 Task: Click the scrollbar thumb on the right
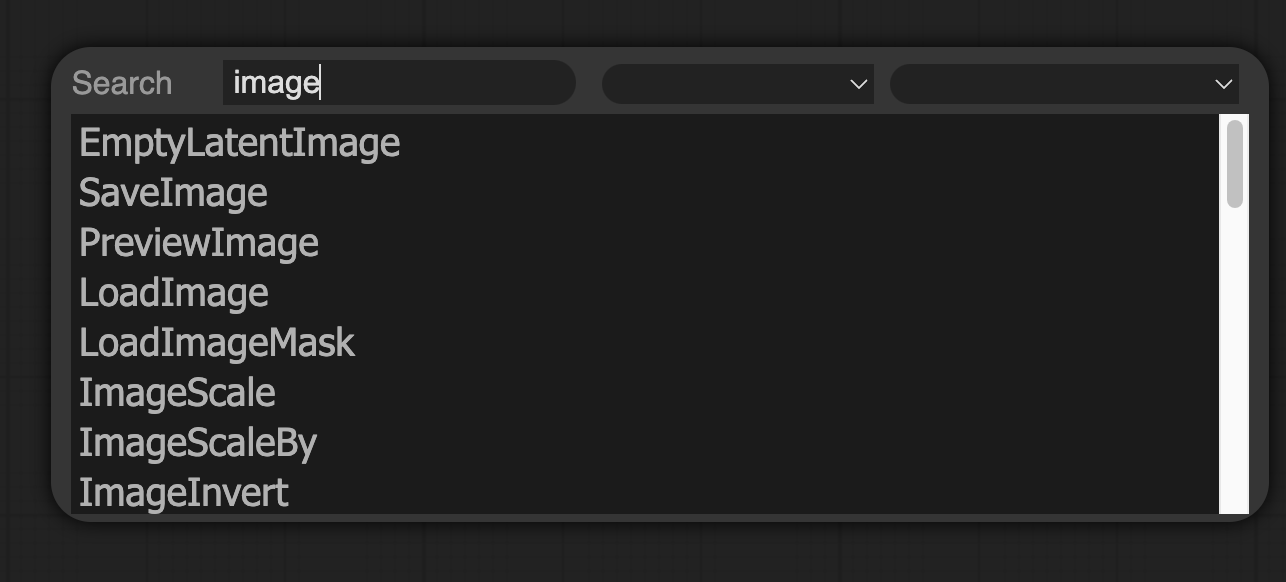tap(1232, 160)
